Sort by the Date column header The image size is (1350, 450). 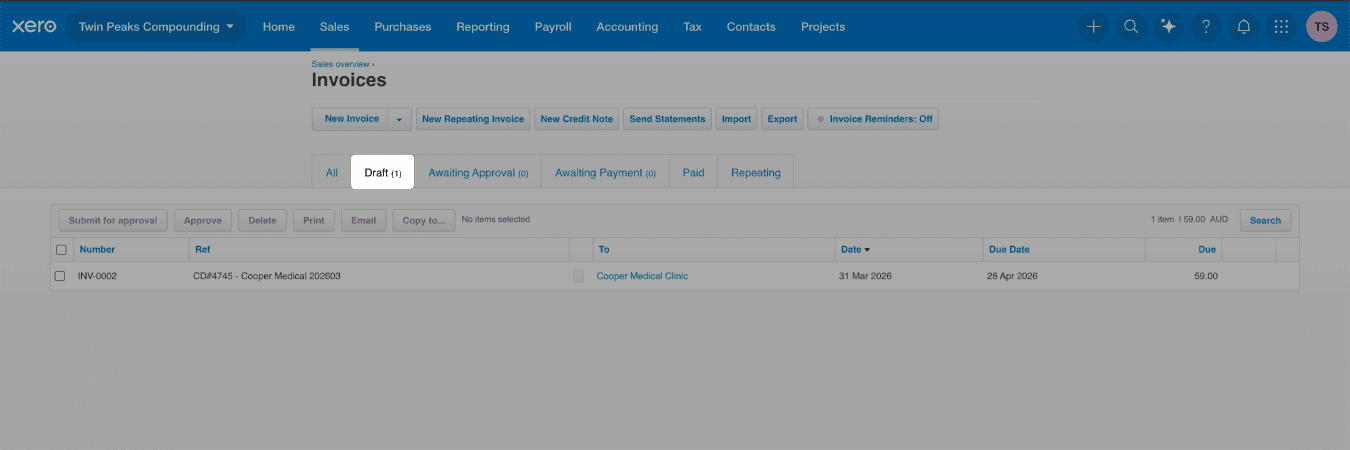coord(855,249)
